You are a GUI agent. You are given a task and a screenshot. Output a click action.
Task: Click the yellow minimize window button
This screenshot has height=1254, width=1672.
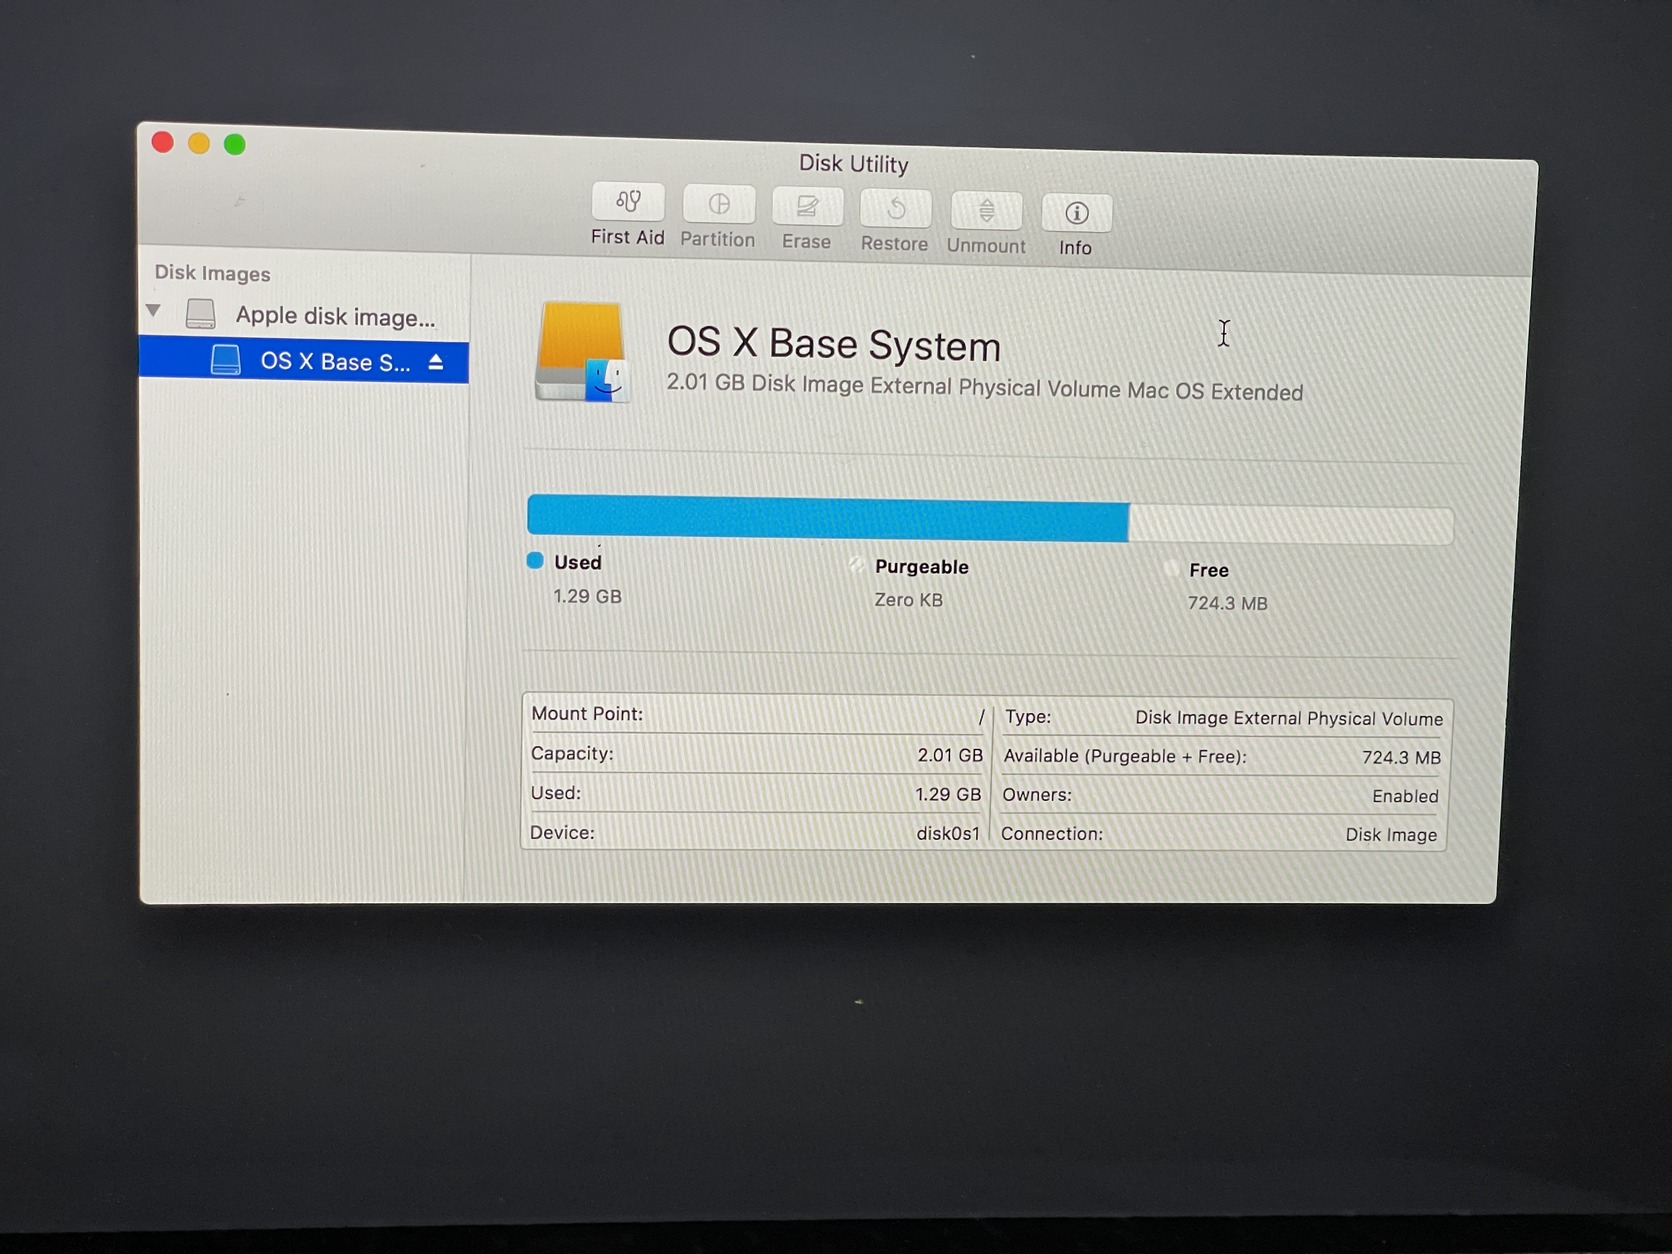point(199,143)
